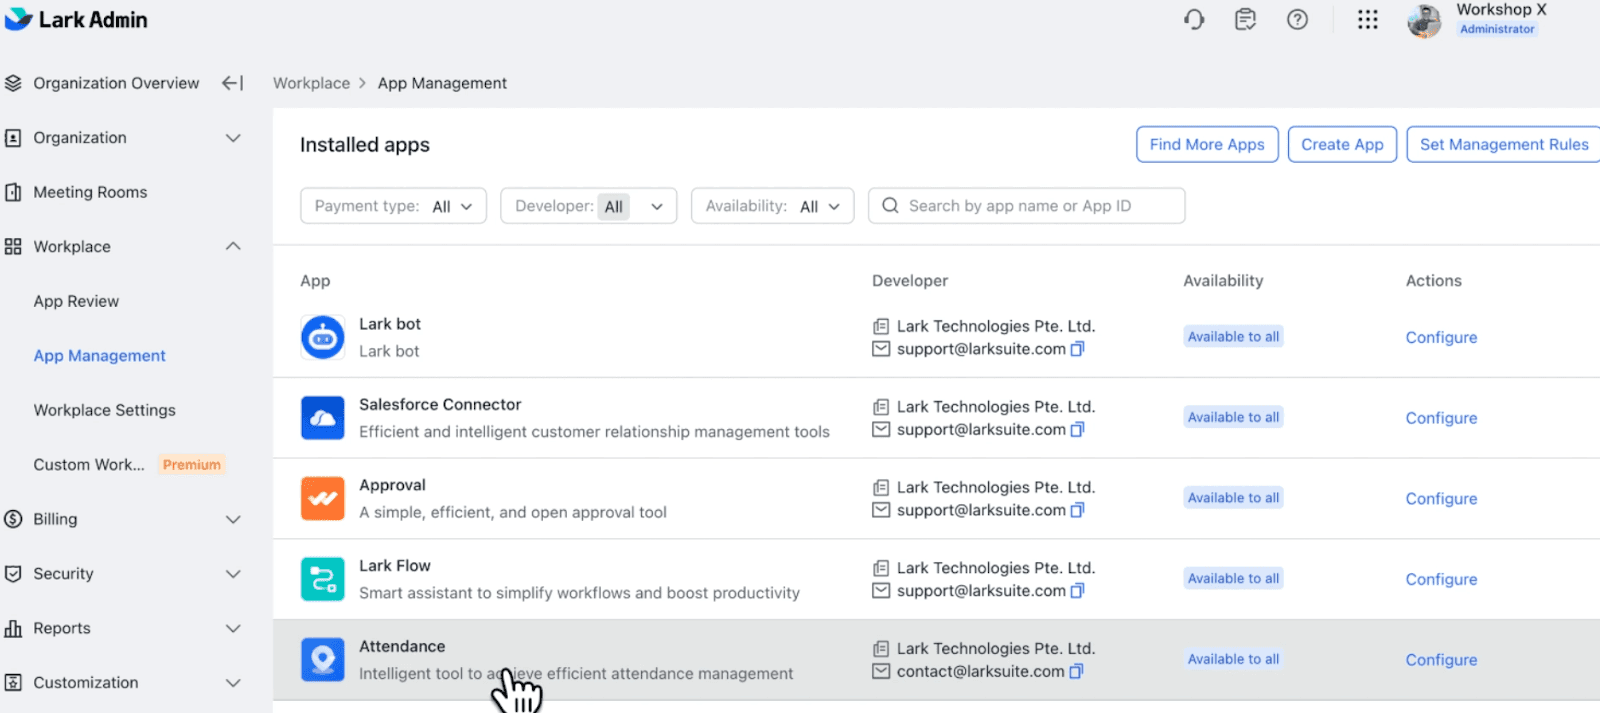Expand the Customization sidebar section
This screenshot has width=1600, height=713.
pos(233,683)
